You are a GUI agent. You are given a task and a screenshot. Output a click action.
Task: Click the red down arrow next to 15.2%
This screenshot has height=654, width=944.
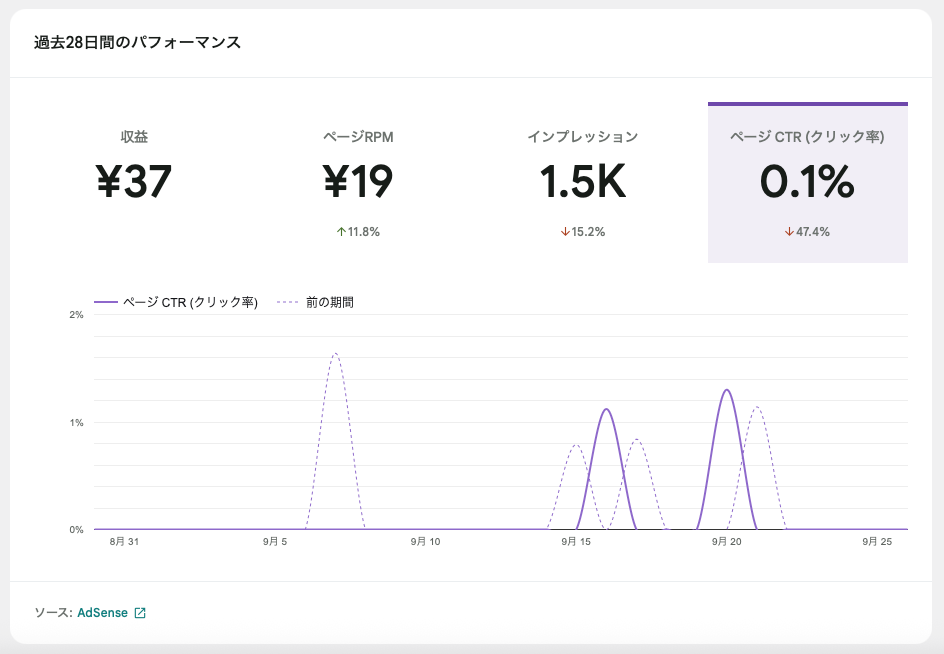click(565, 232)
